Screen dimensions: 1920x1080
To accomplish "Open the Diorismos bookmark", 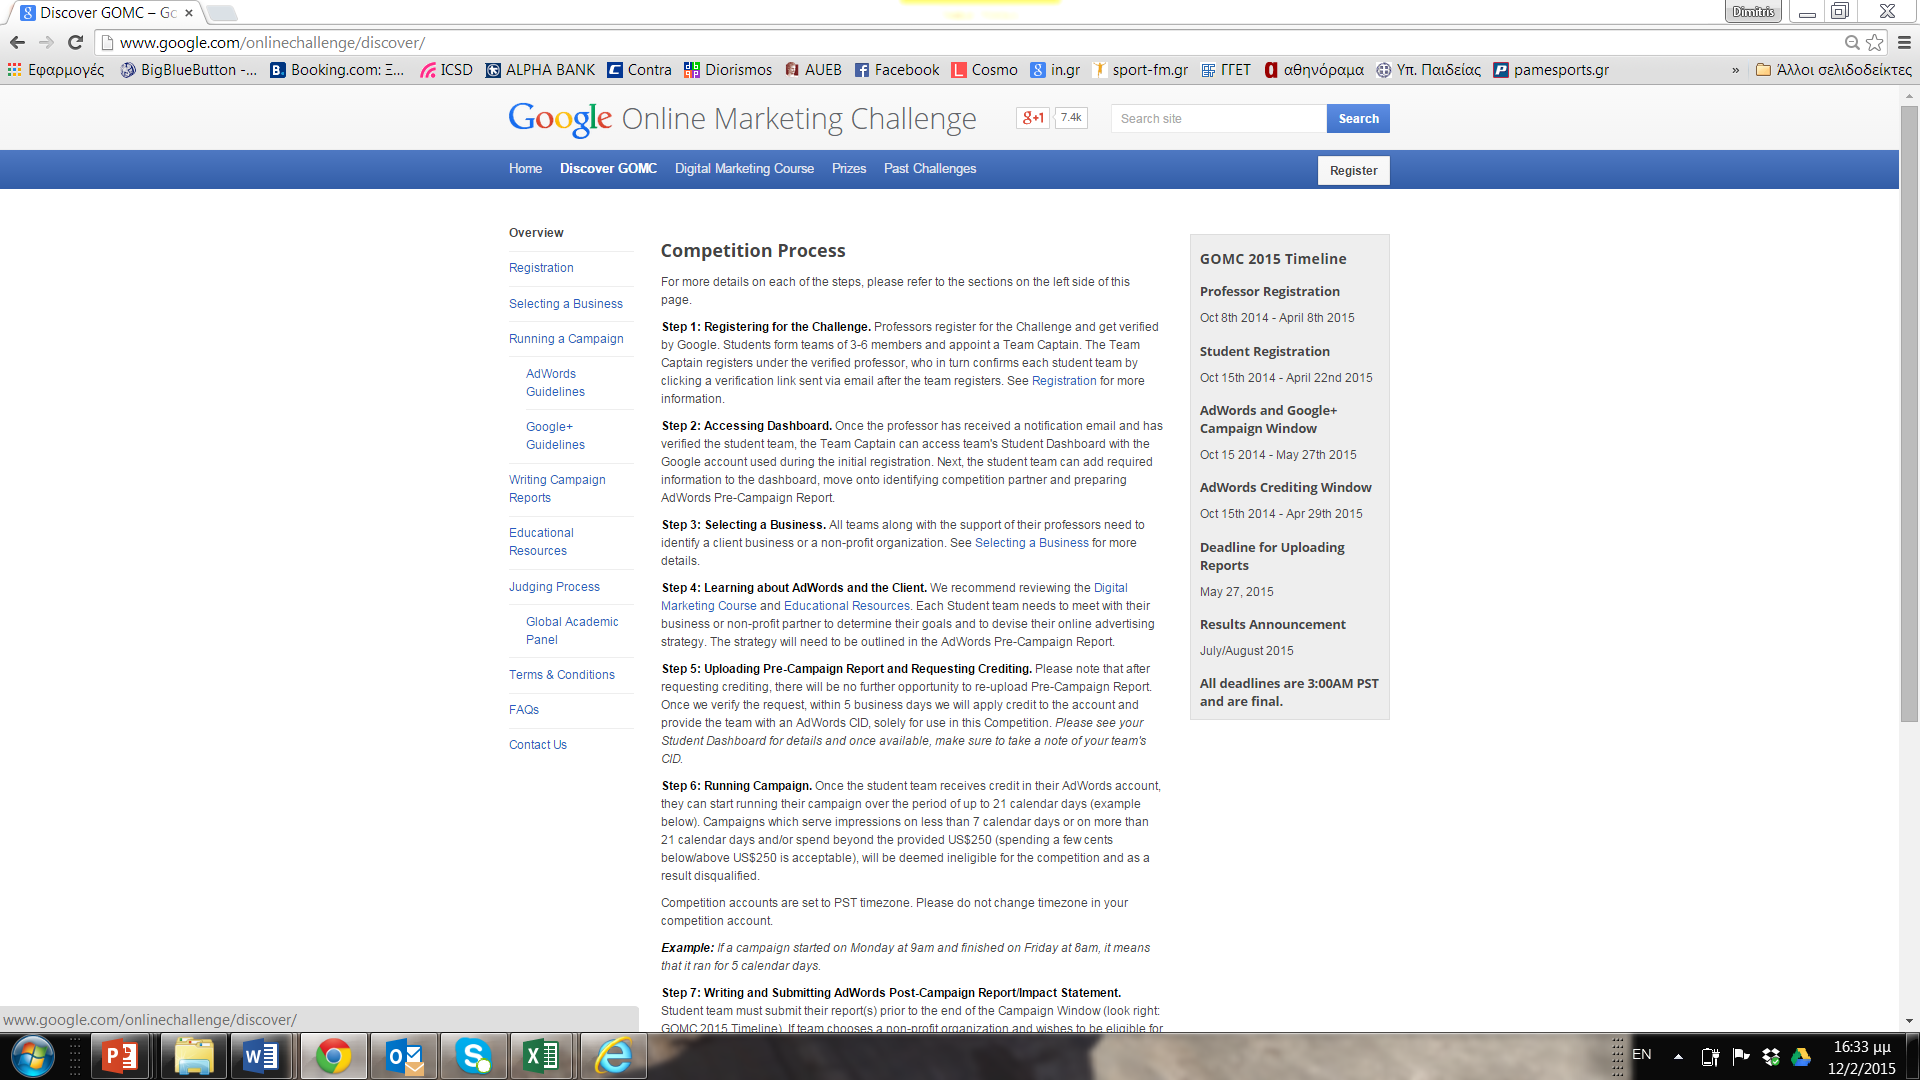I will point(728,70).
